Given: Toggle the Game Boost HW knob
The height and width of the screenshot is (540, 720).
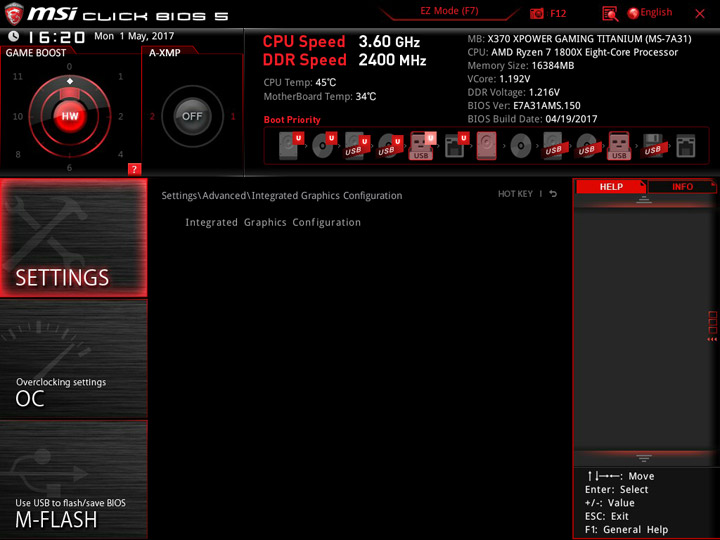Looking at the screenshot, I should [x=70, y=116].
